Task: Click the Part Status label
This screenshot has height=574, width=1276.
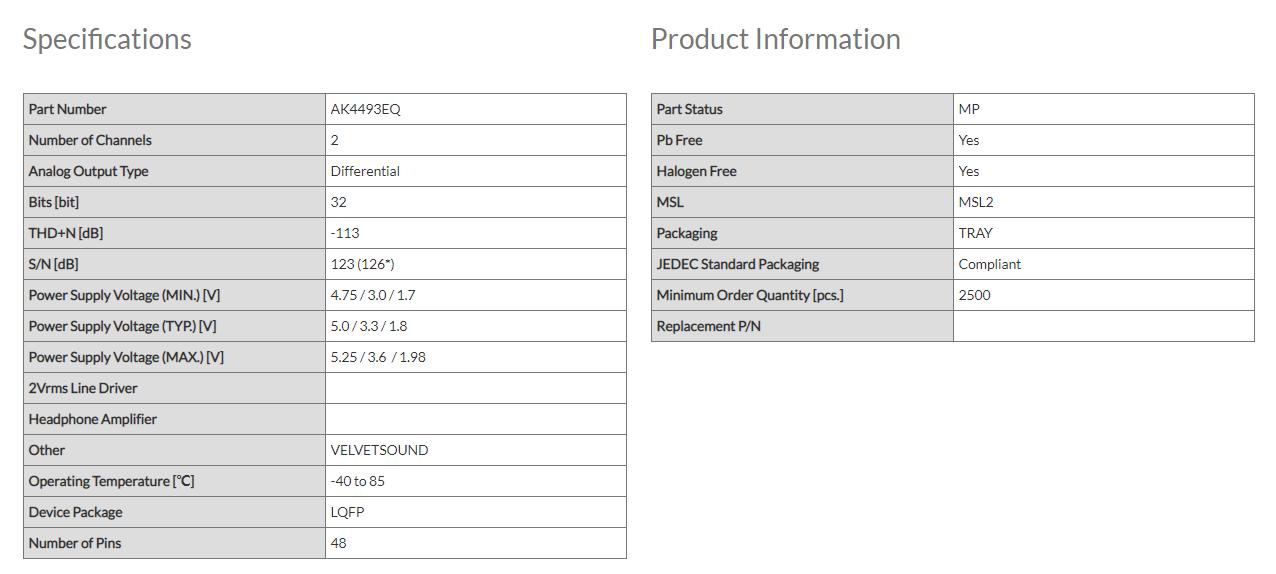Action: [x=689, y=109]
